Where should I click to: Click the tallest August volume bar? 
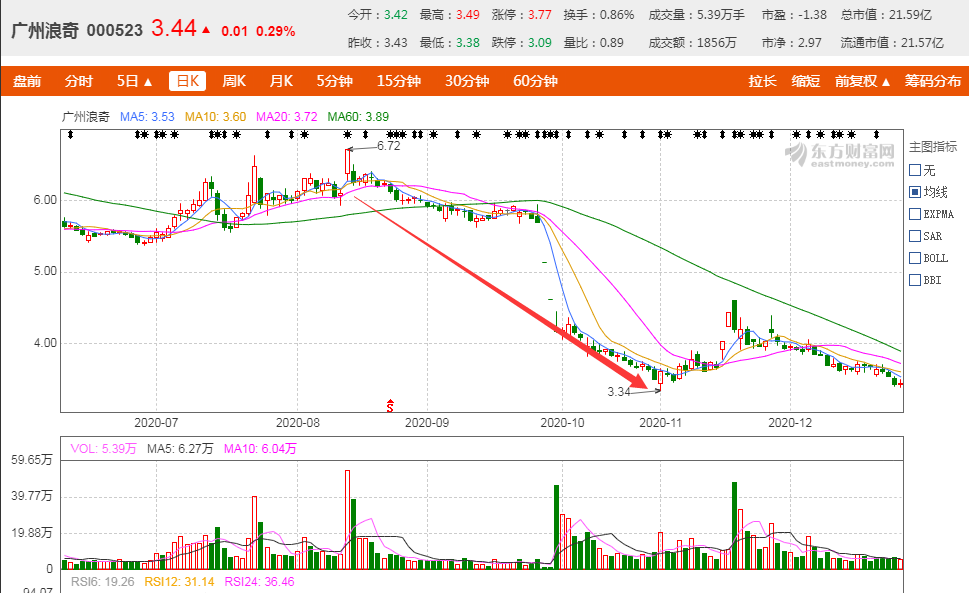click(347, 520)
